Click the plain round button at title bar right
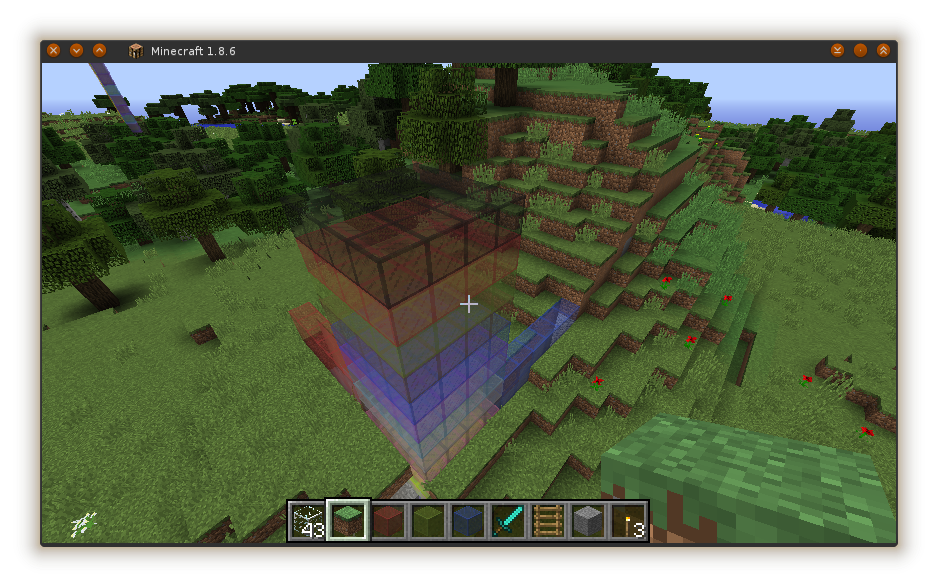This screenshot has height=587, width=938. [x=860, y=50]
